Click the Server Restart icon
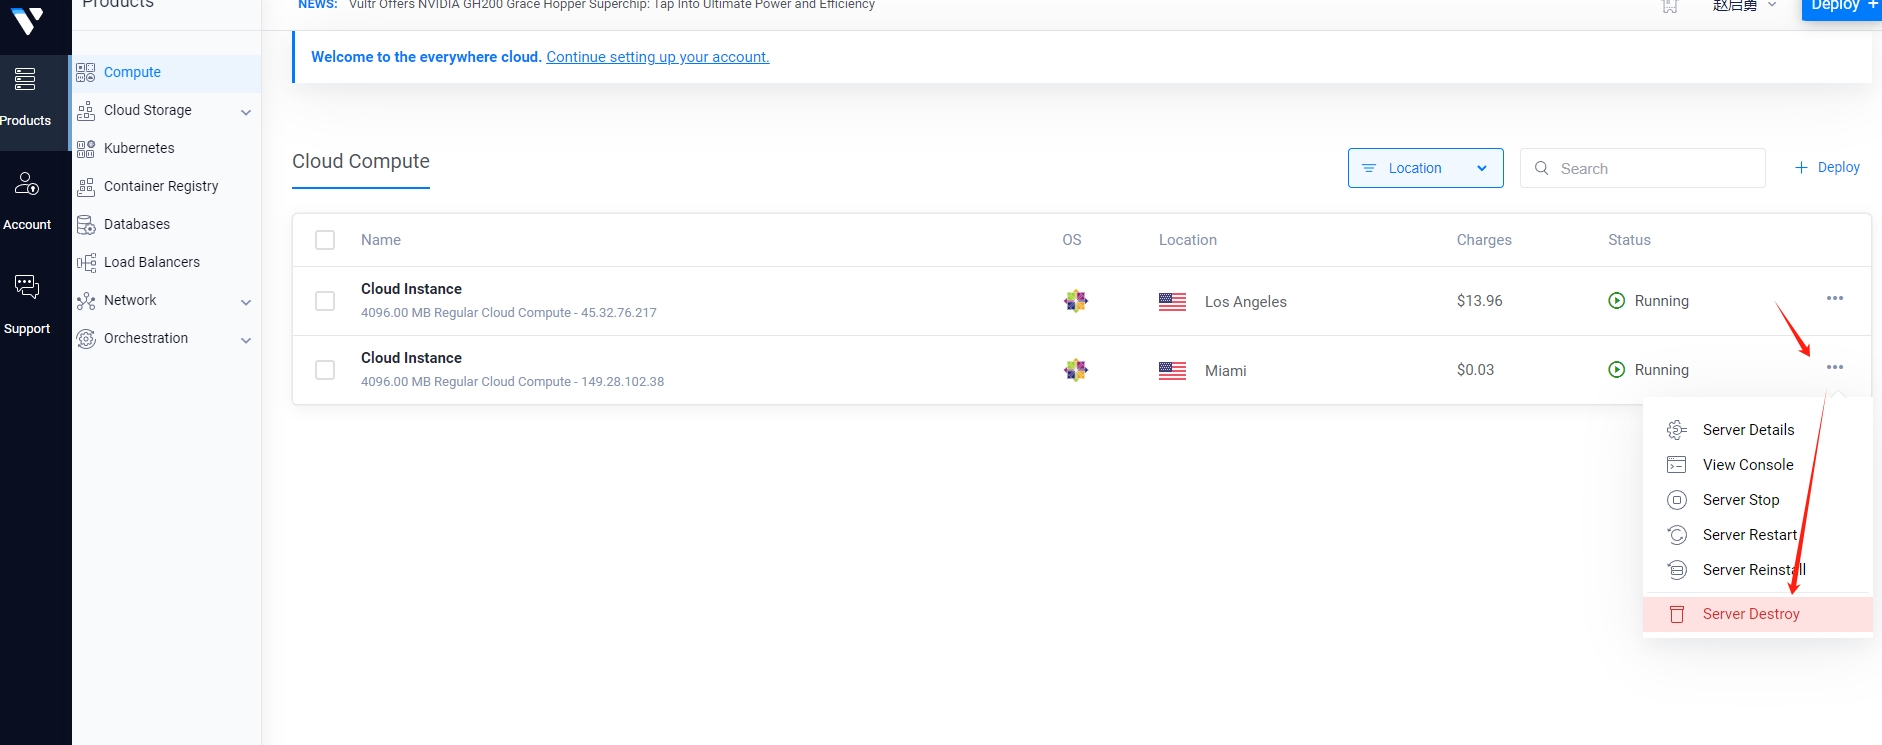The image size is (1882, 745). tap(1677, 535)
